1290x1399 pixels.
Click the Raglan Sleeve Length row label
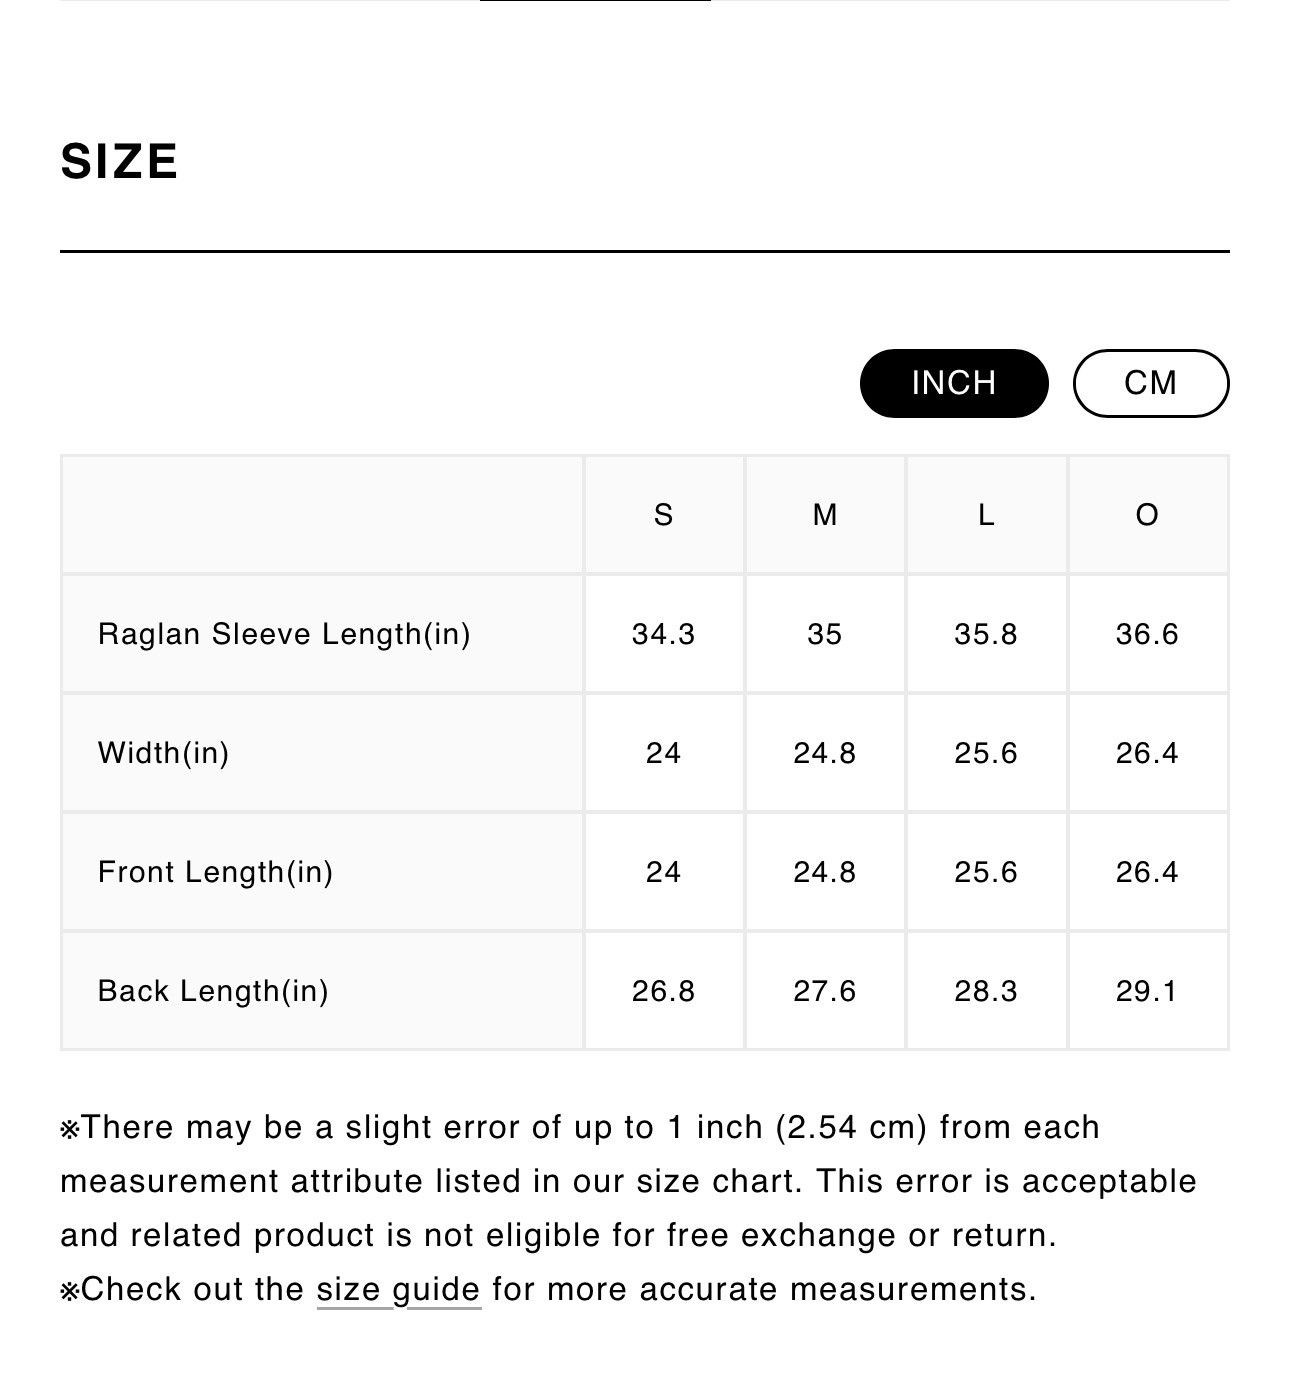pyautogui.click(x=284, y=634)
